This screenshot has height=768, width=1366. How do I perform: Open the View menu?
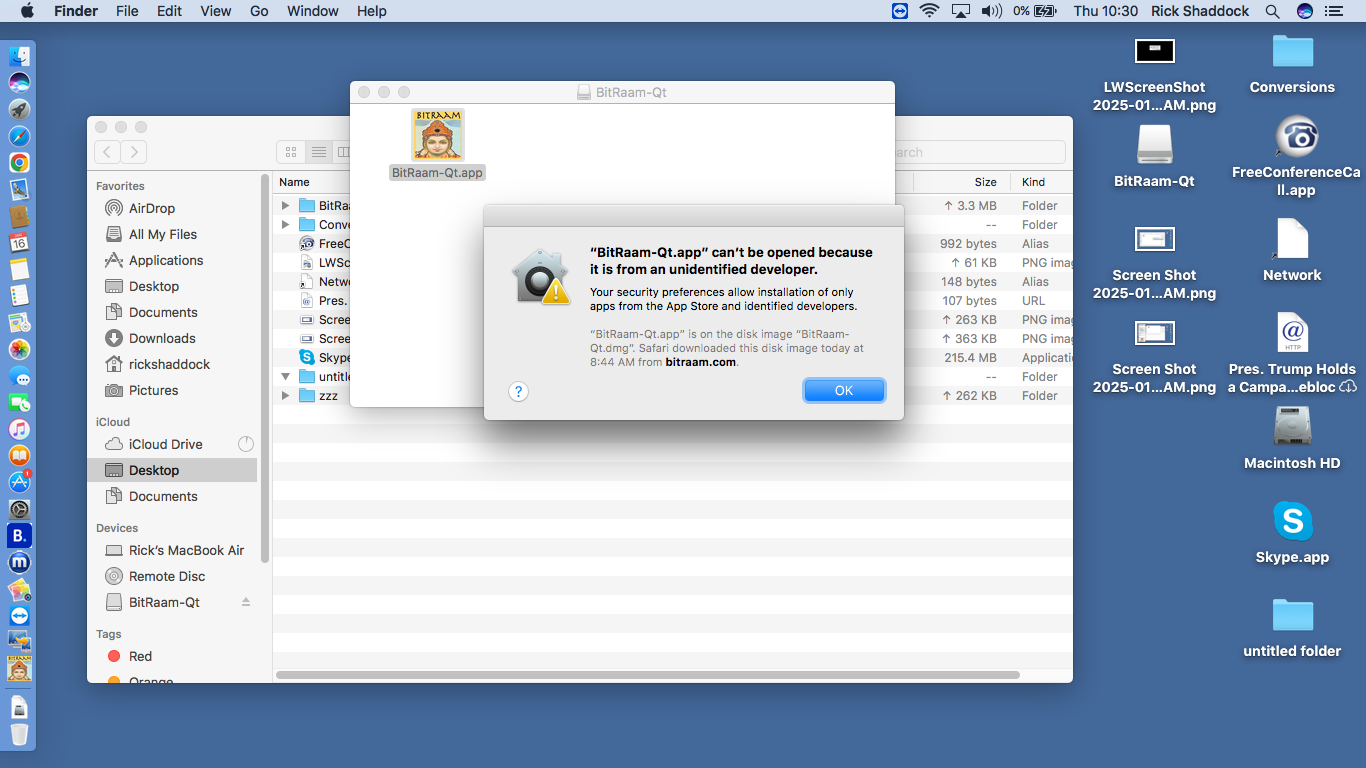click(x=215, y=11)
